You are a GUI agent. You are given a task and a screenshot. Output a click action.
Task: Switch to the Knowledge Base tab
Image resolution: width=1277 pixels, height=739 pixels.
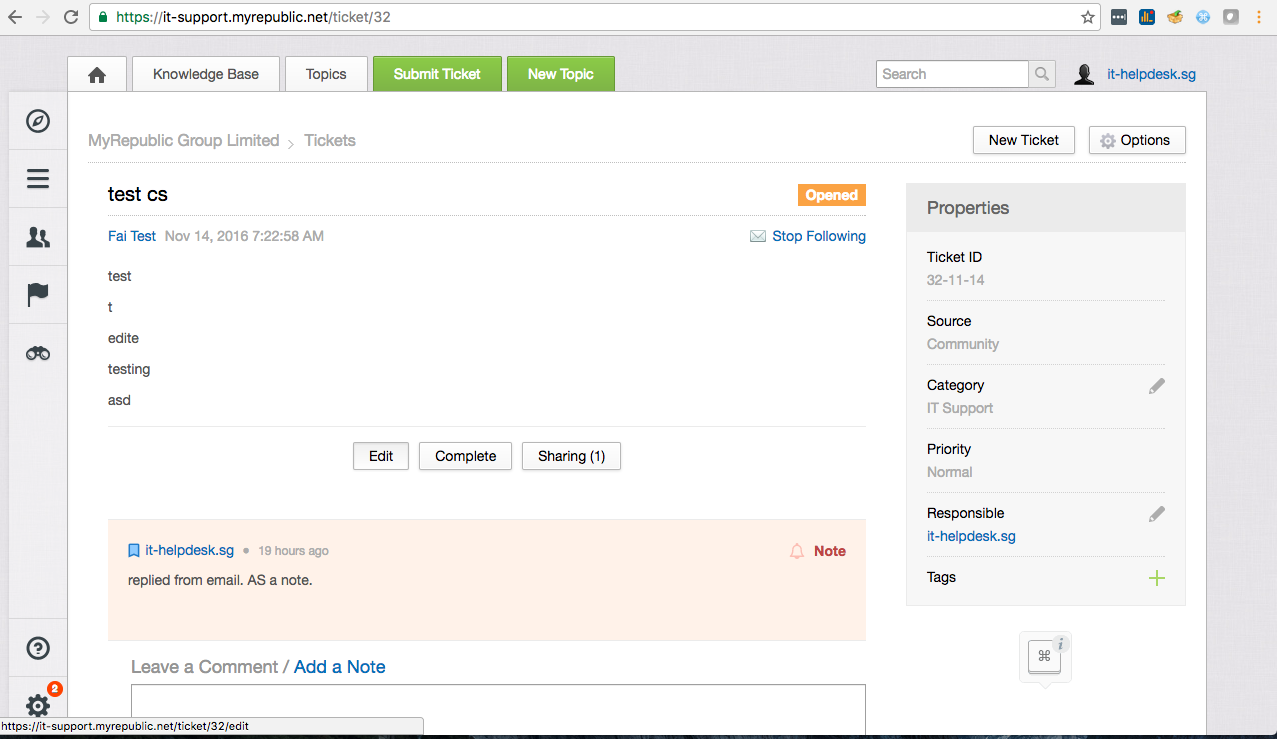coord(206,74)
